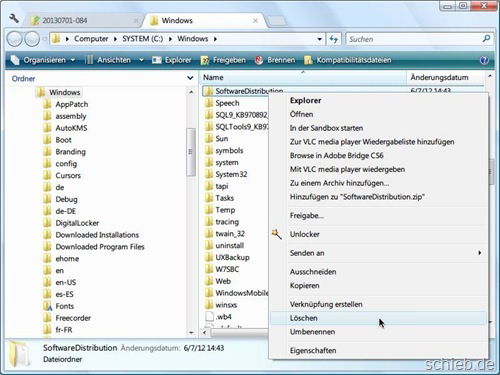Select the Fonts folder icon in the tree

point(48,306)
